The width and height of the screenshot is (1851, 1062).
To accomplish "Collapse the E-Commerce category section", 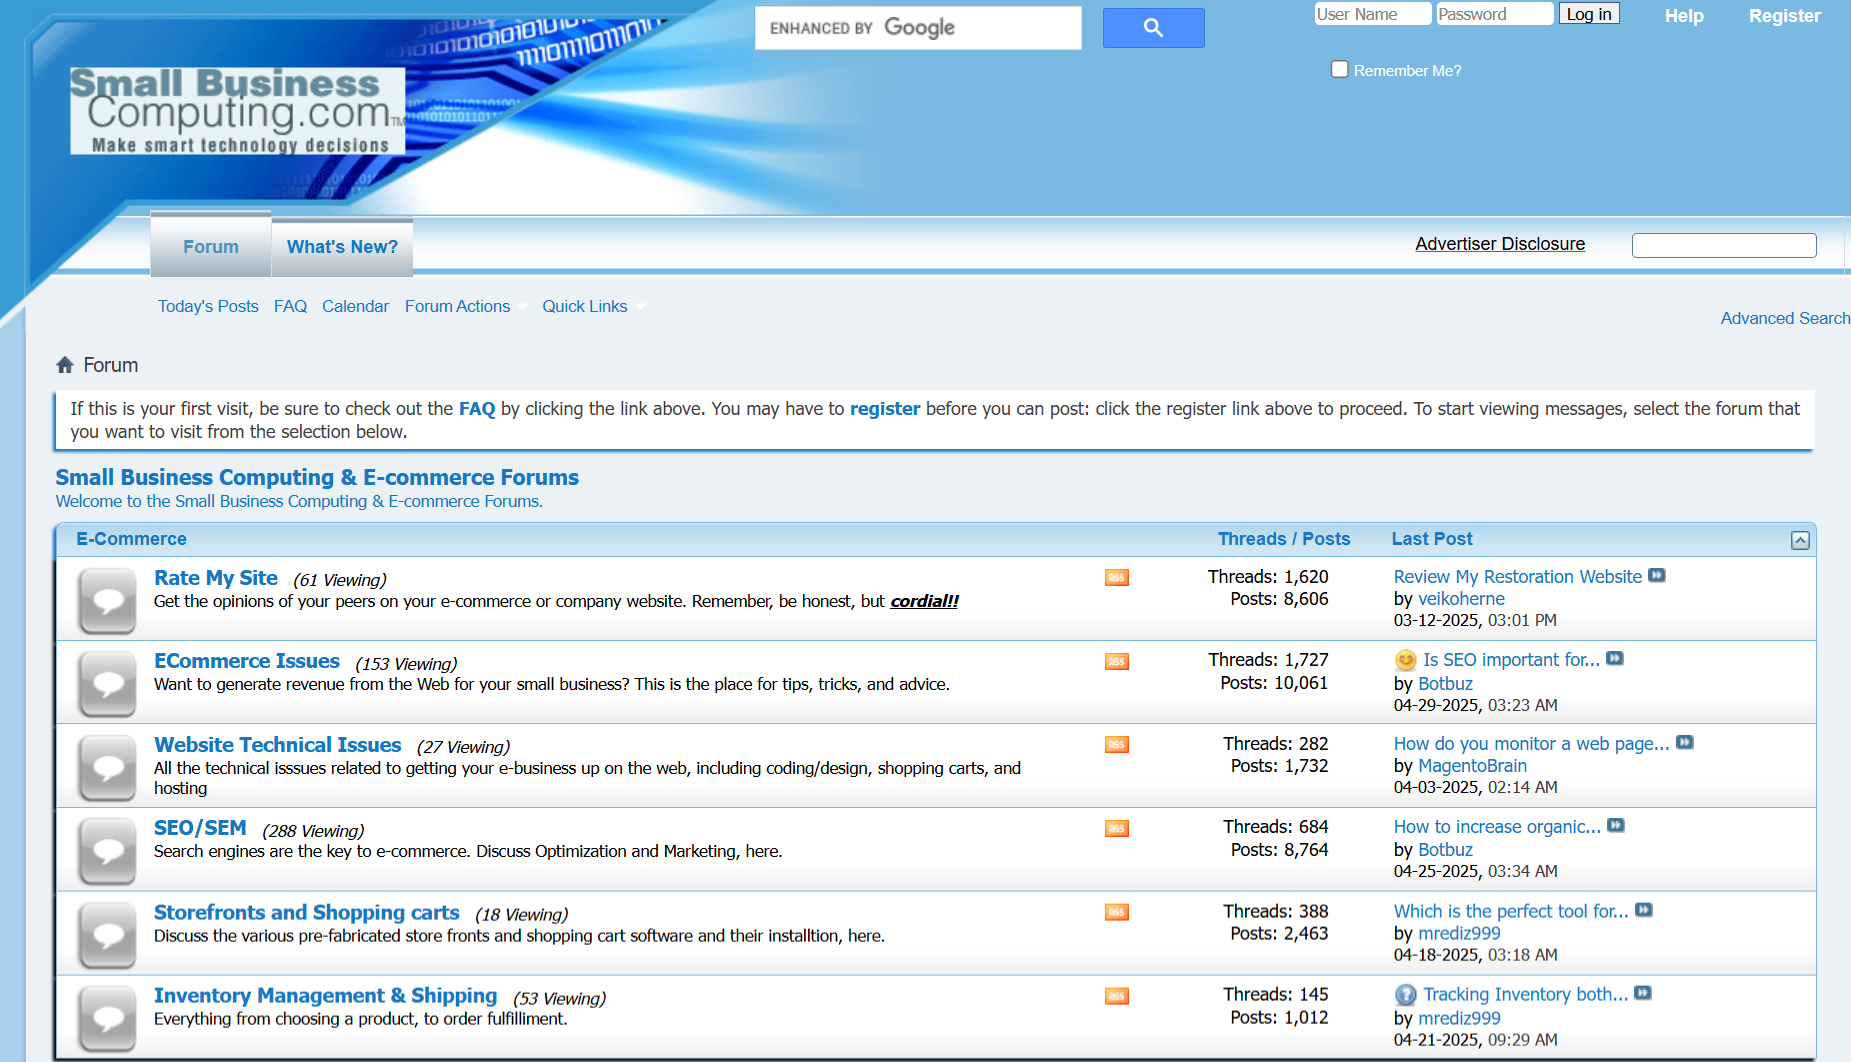I will [1800, 540].
